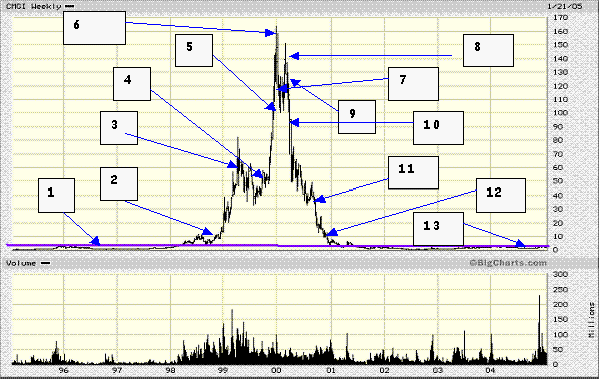Viewport: 599px width, 379px height.
Task: Click the 1/21/05 date label
Action: (565, 6)
